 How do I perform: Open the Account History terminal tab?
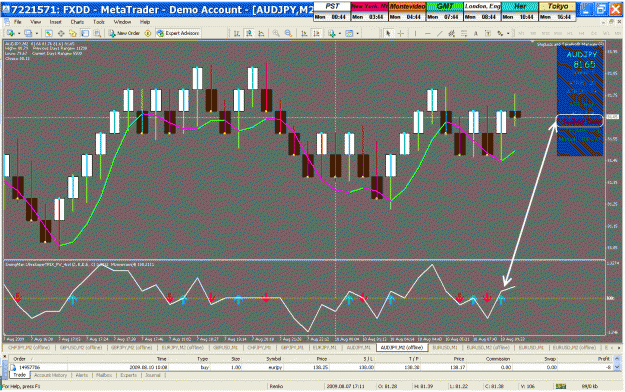(50, 375)
